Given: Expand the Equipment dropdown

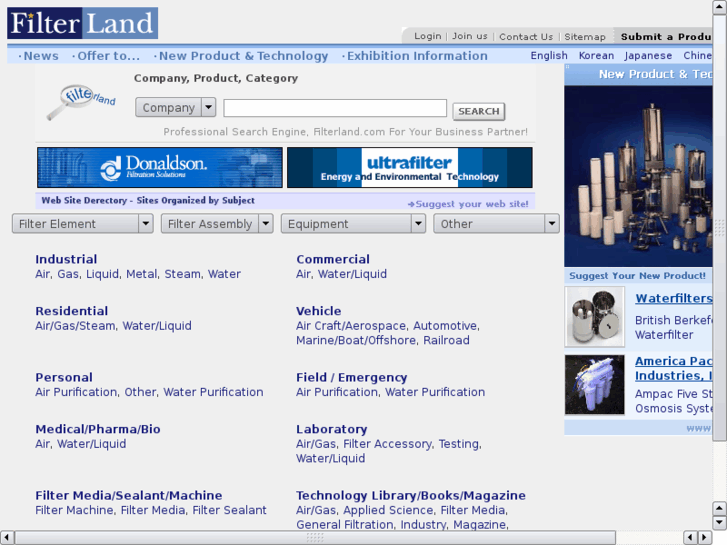Looking at the screenshot, I should coord(353,224).
